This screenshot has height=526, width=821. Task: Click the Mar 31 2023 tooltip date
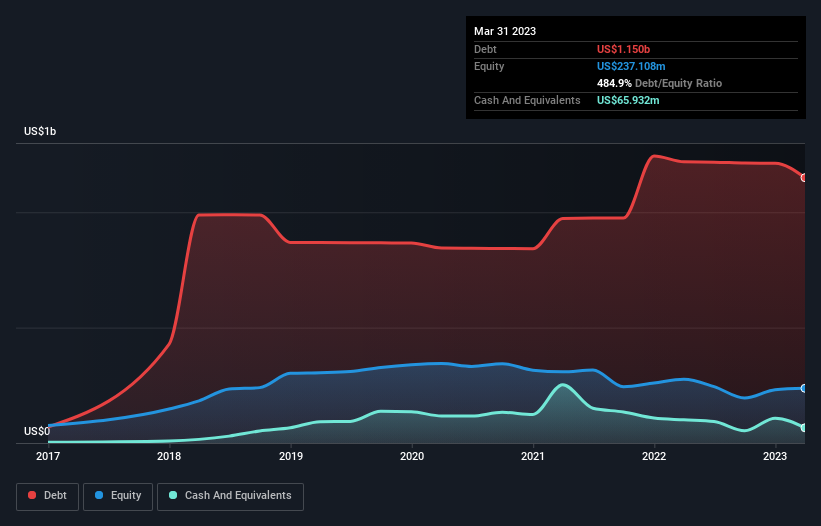pos(505,31)
